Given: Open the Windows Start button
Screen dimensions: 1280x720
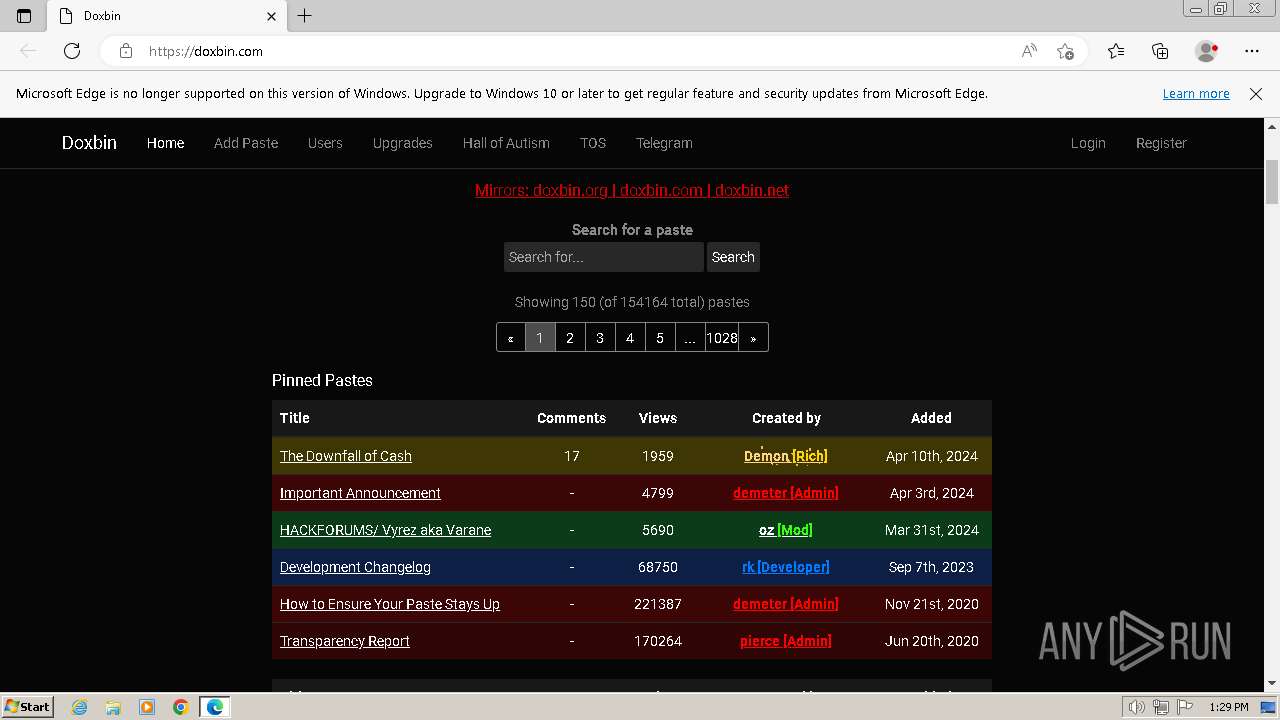Looking at the screenshot, I should click(x=27, y=707).
